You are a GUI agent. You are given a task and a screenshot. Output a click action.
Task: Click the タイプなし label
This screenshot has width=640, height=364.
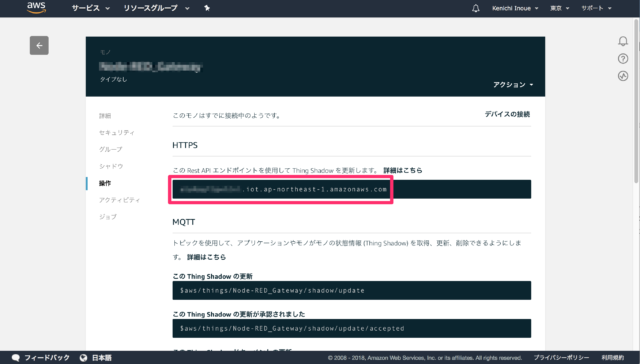pos(113,80)
